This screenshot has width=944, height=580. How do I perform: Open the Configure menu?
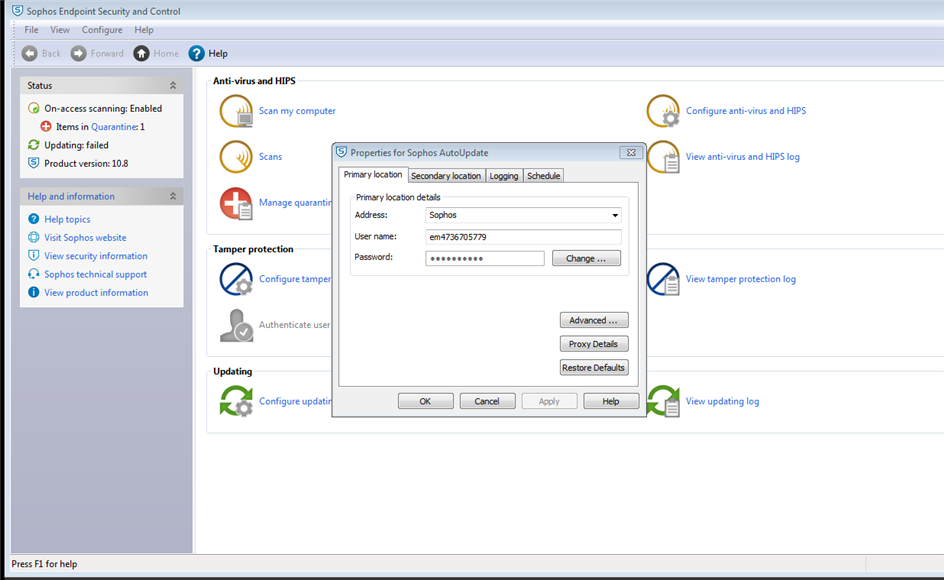[102, 30]
